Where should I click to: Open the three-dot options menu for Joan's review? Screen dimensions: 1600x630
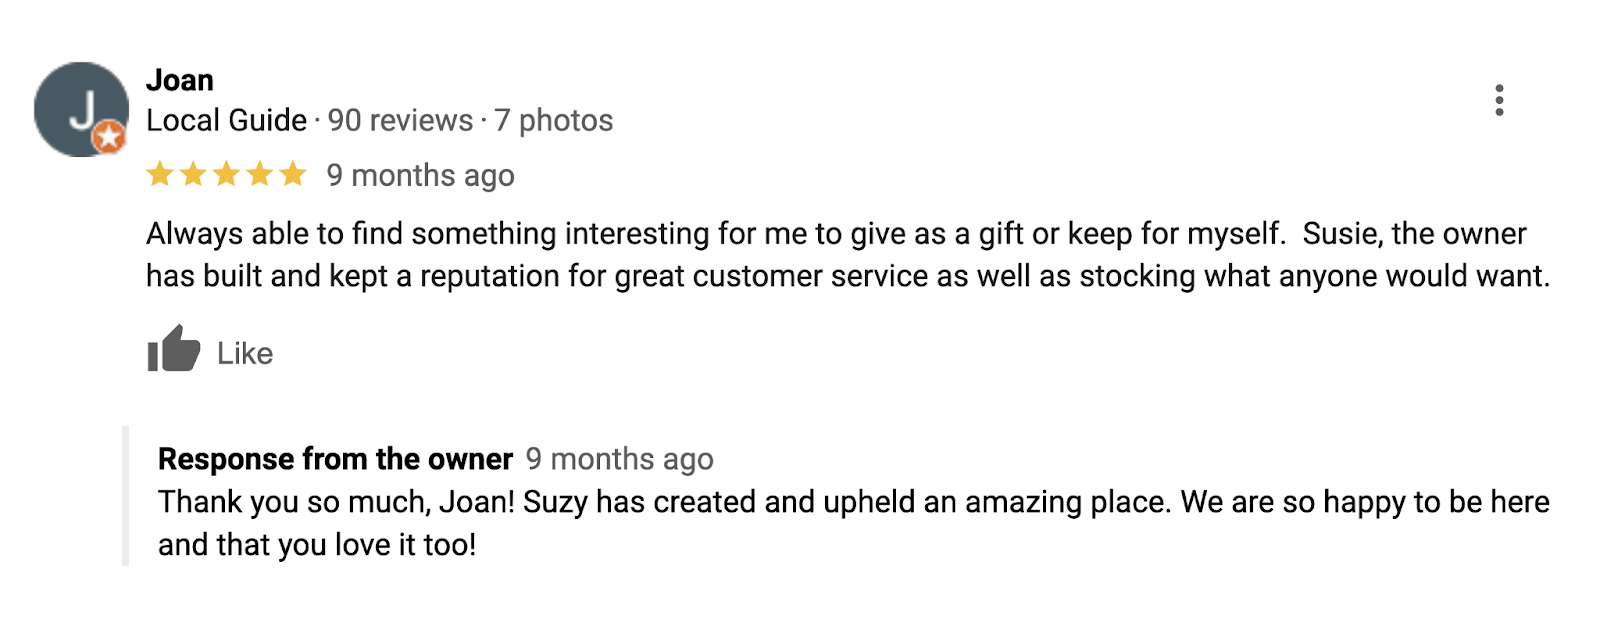point(1499,100)
